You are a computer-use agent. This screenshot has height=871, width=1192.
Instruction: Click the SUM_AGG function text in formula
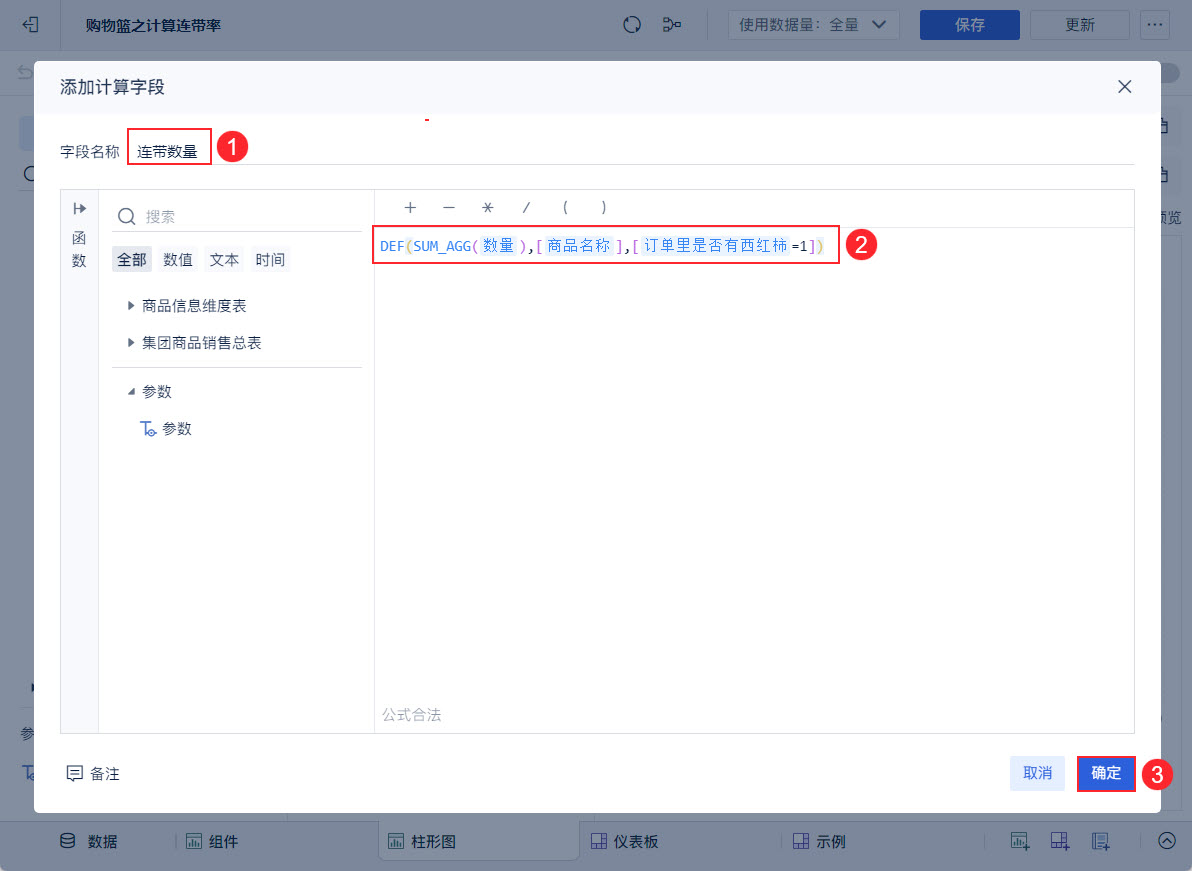point(442,246)
